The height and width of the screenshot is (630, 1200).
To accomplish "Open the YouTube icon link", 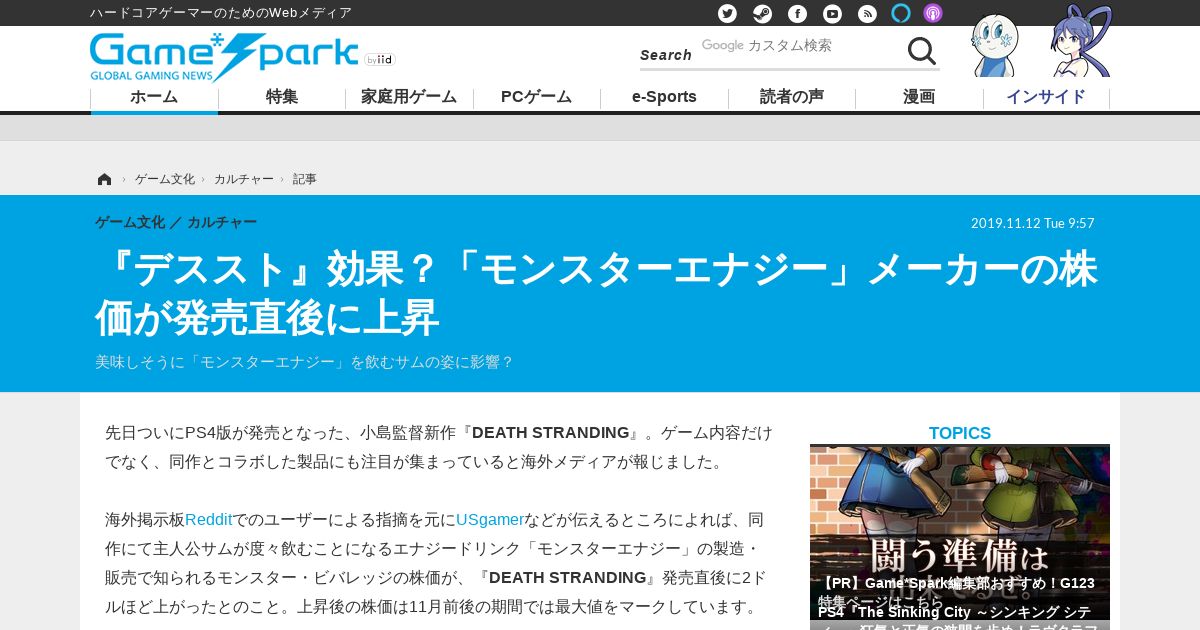I will click(x=832, y=13).
